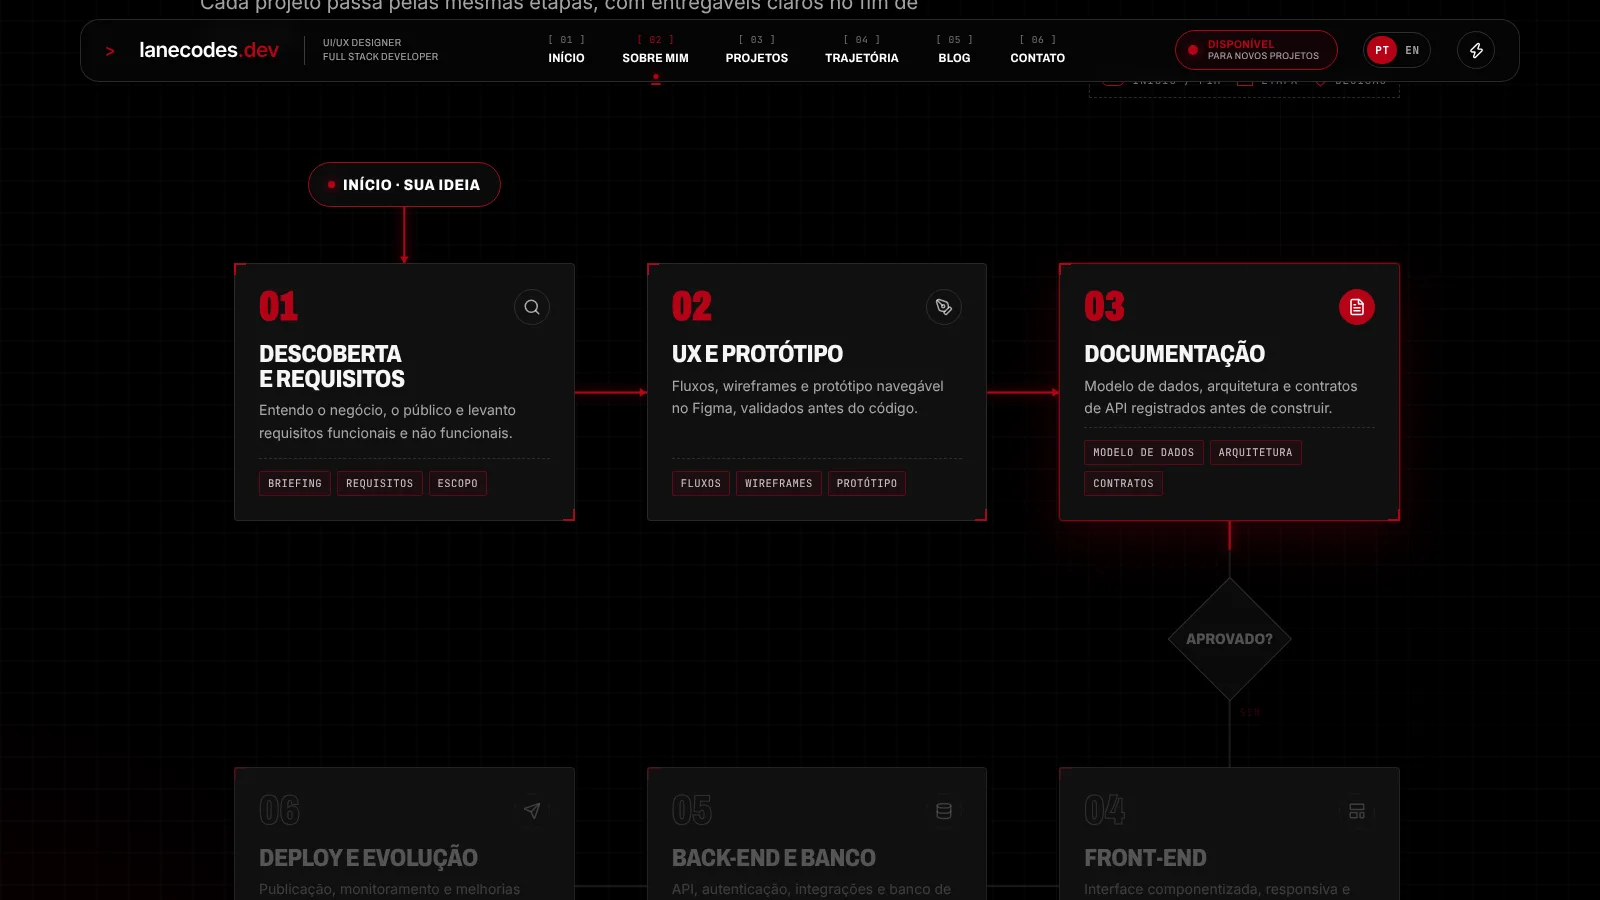Click the Deploy e Evolução heading
The image size is (1600, 900).
pos(368,858)
